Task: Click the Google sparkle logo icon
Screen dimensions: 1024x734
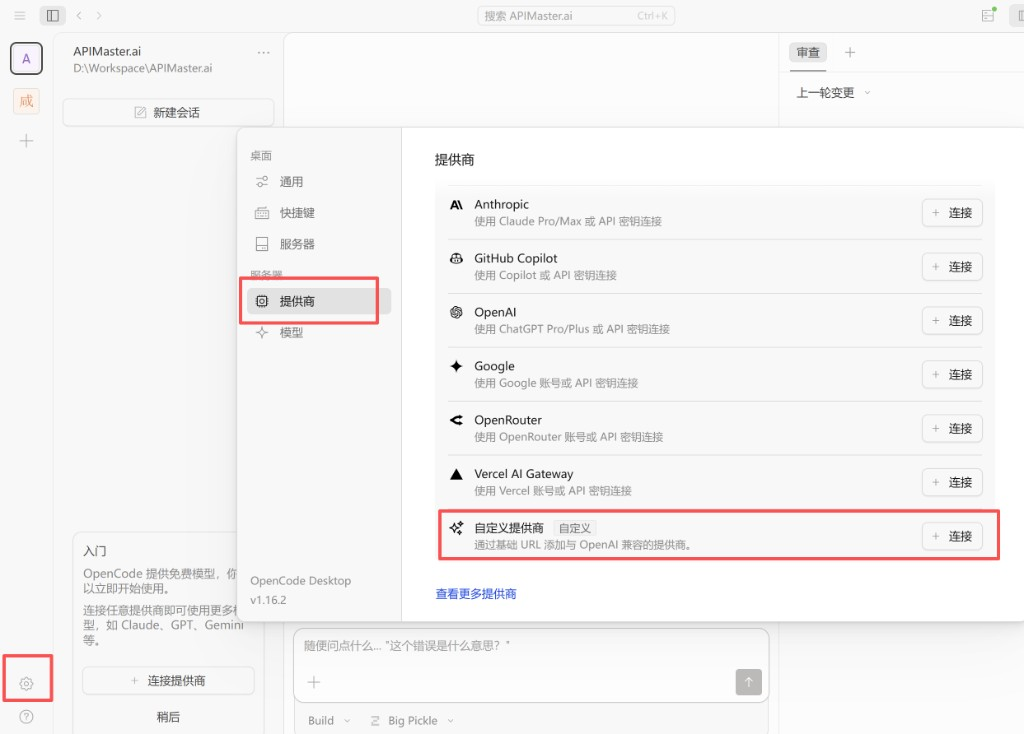Action: (x=456, y=366)
